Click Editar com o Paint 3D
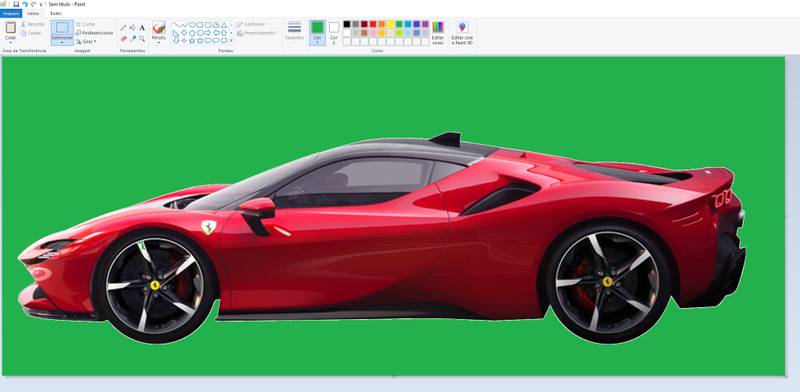The height and width of the screenshot is (392, 800). pyautogui.click(x=462, y=33)
